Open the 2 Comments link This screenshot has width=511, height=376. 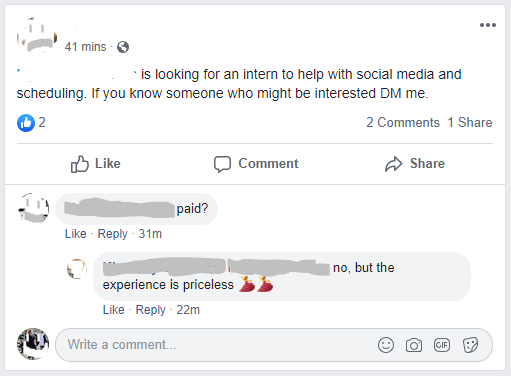click(x=403, y=122)
